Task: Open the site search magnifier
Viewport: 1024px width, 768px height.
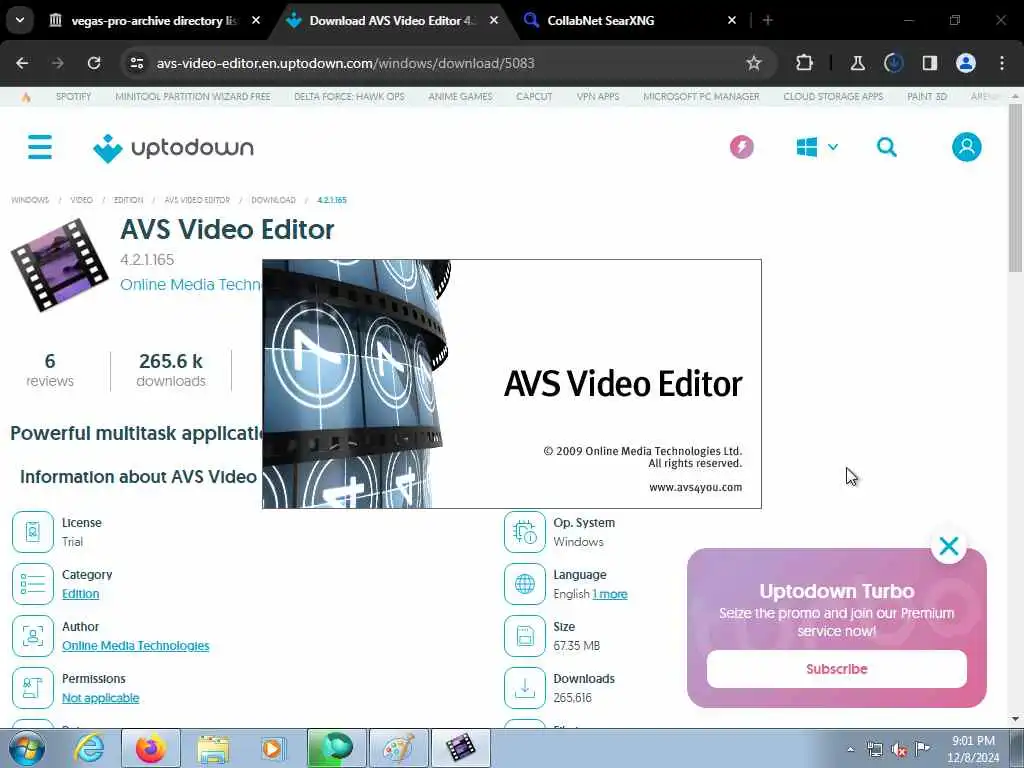Action: 886,147
